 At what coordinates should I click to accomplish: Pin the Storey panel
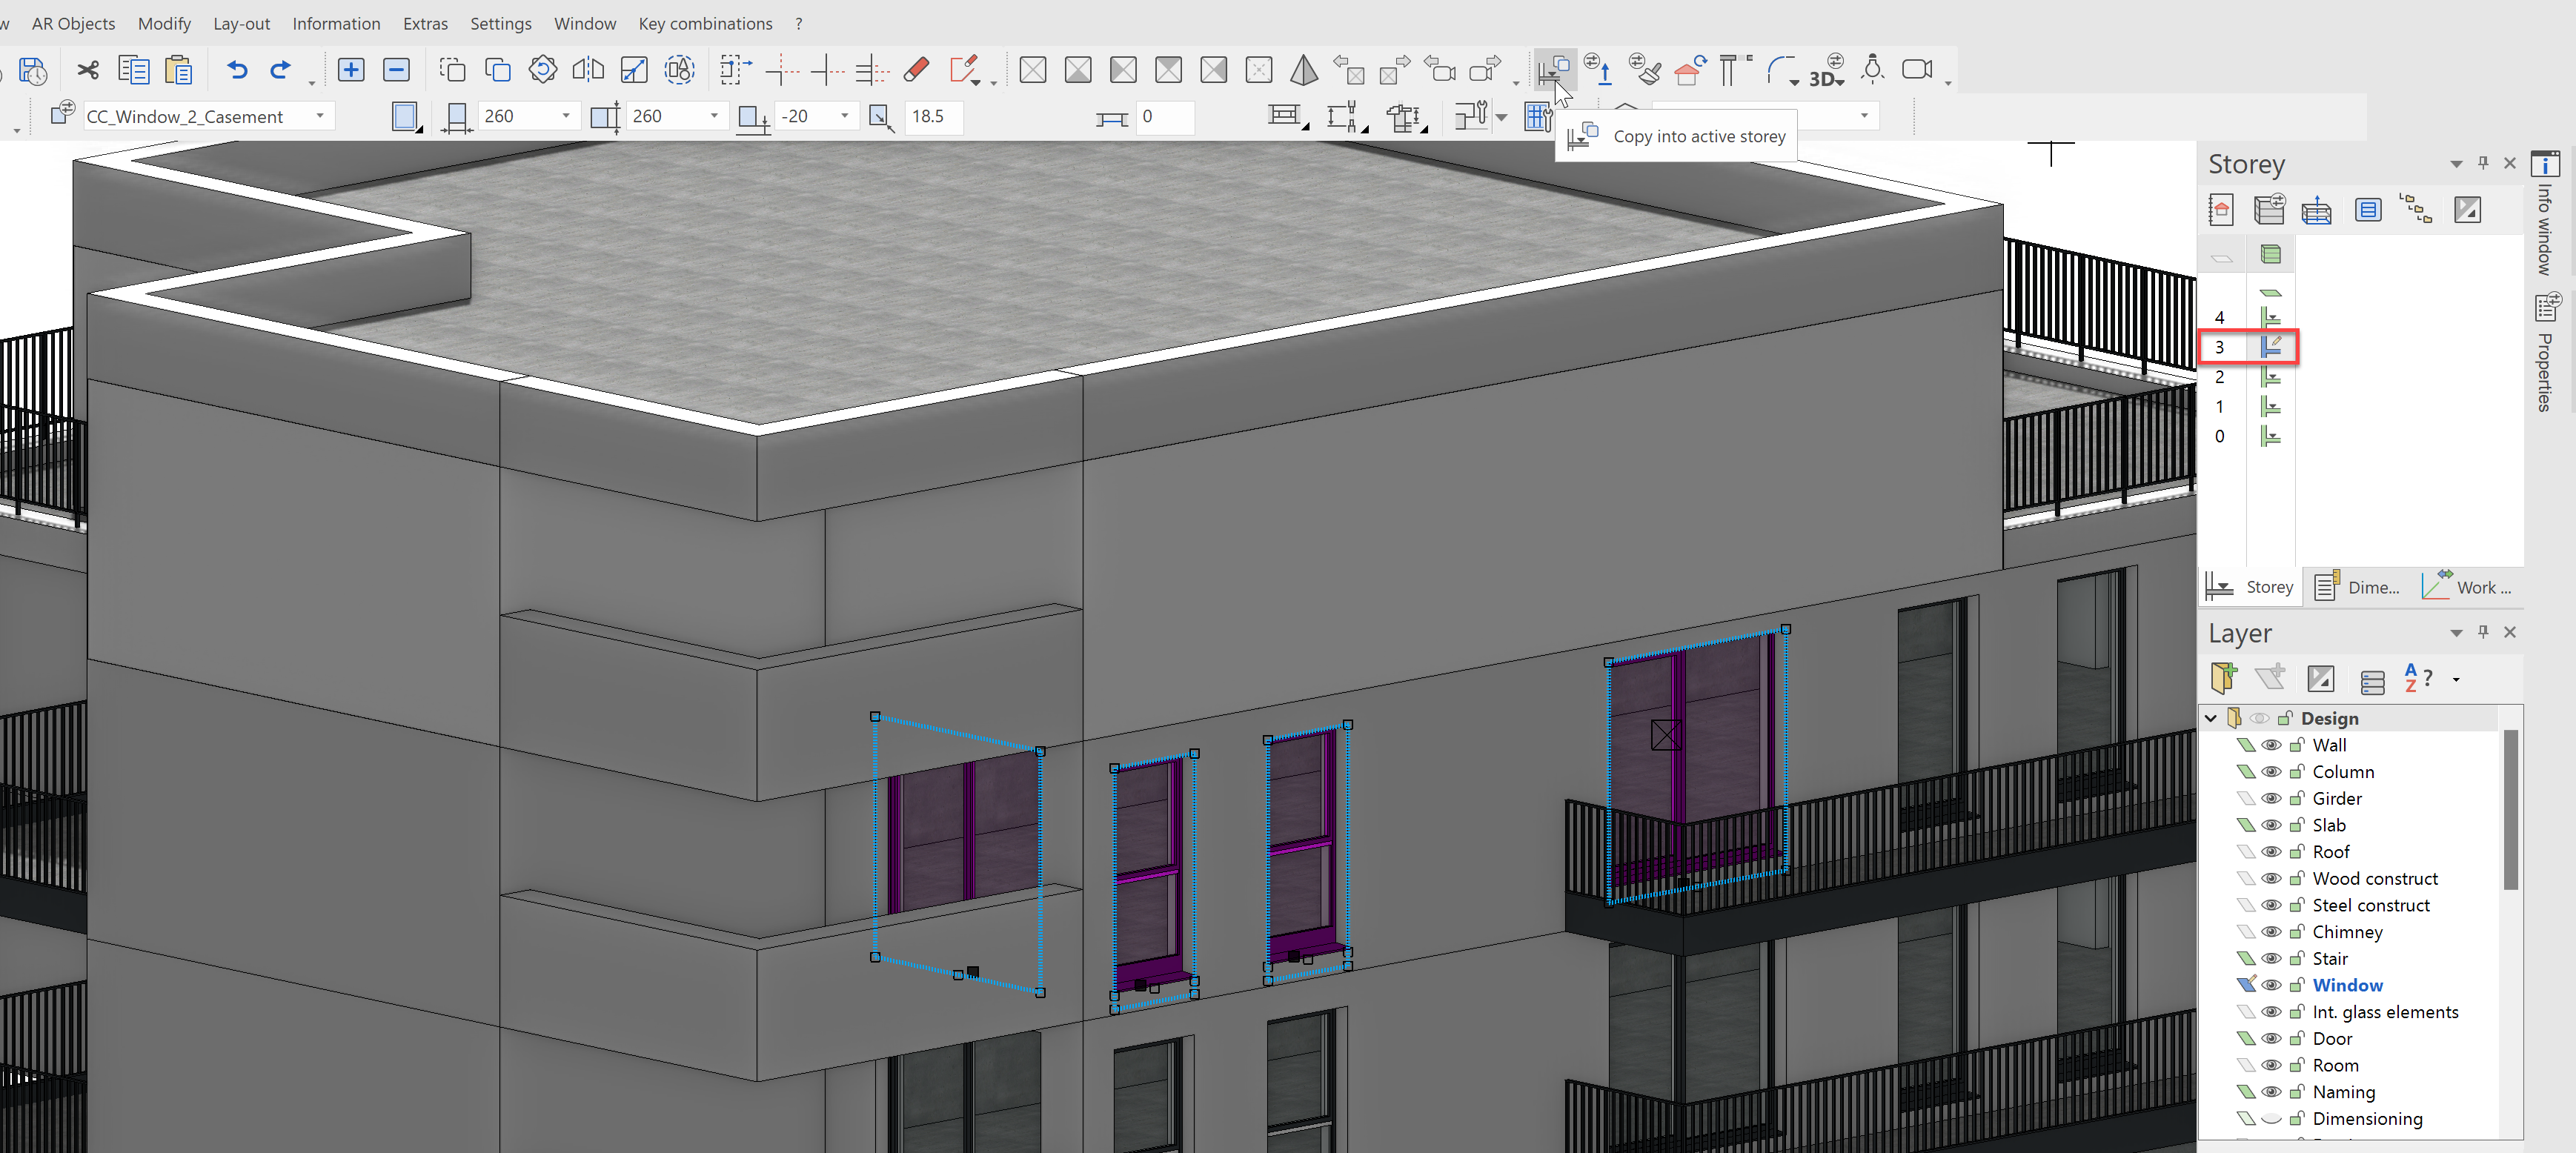click(2483, 163)
